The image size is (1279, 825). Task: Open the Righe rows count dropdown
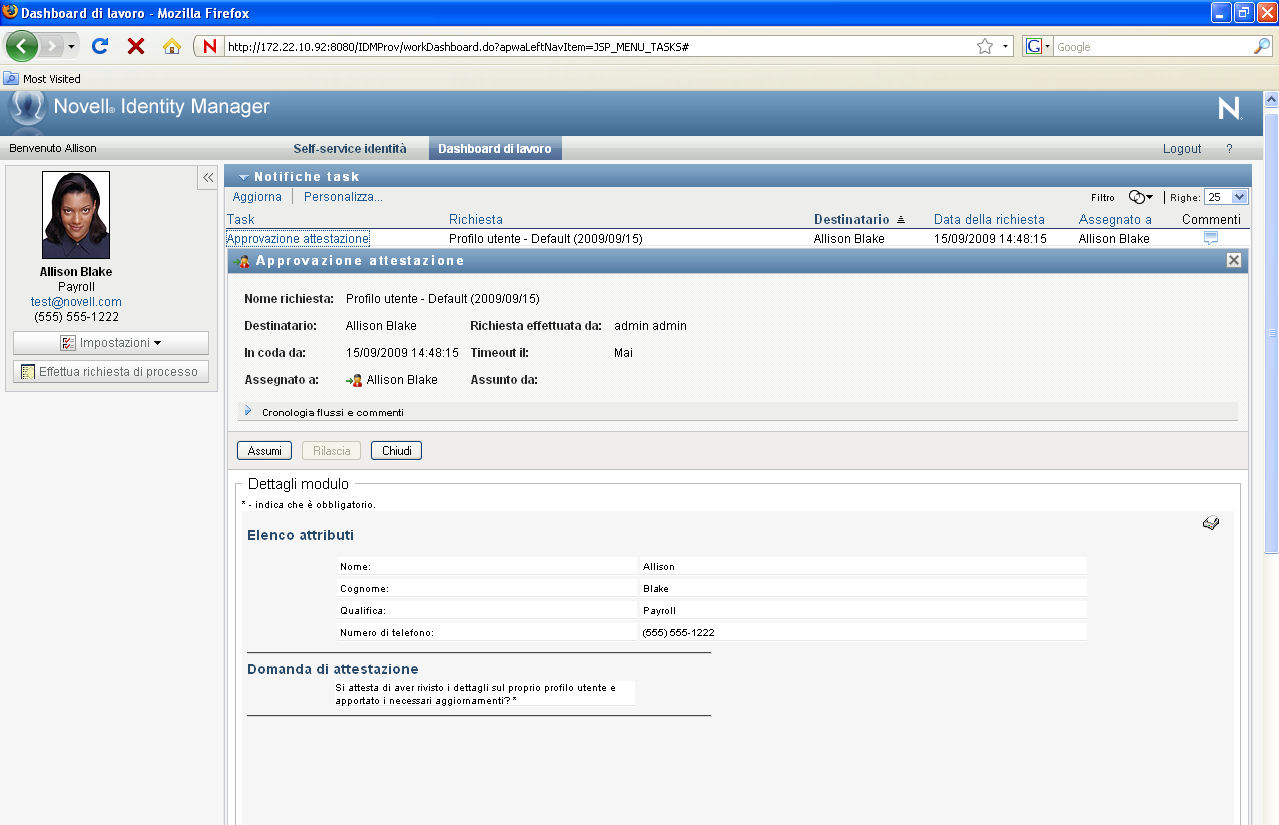pos(1226,197)
